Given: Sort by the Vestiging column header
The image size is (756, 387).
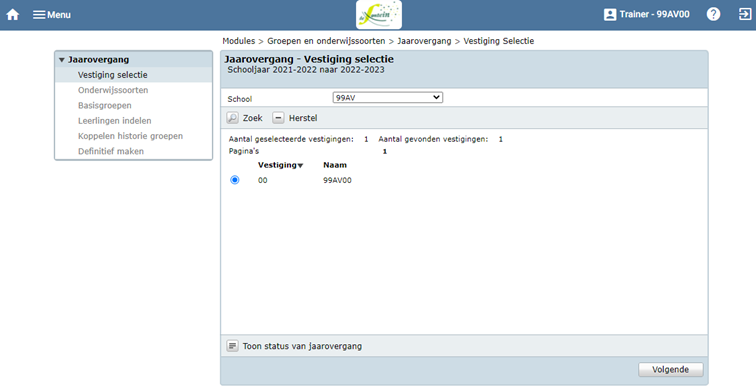Looking at the screenshot, I should click(281, 165).
